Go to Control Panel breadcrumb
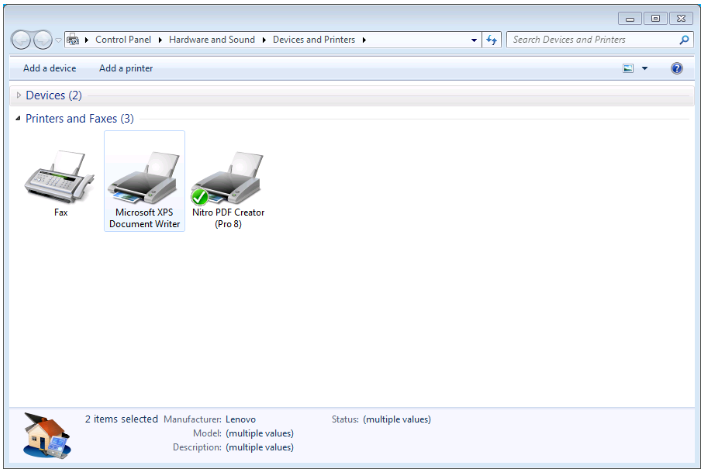Viewport: 706px width, 472px height. 123,40
